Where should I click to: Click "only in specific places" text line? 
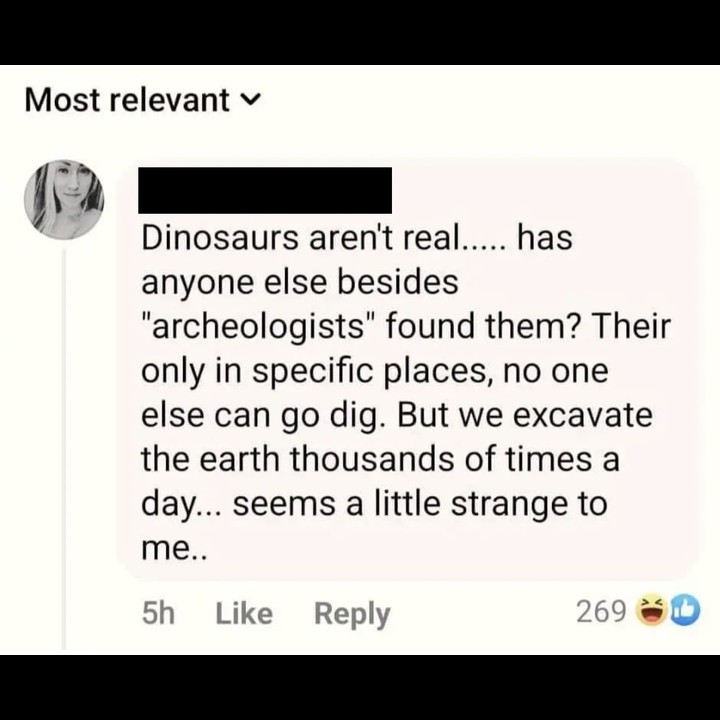tap(319, 371)
